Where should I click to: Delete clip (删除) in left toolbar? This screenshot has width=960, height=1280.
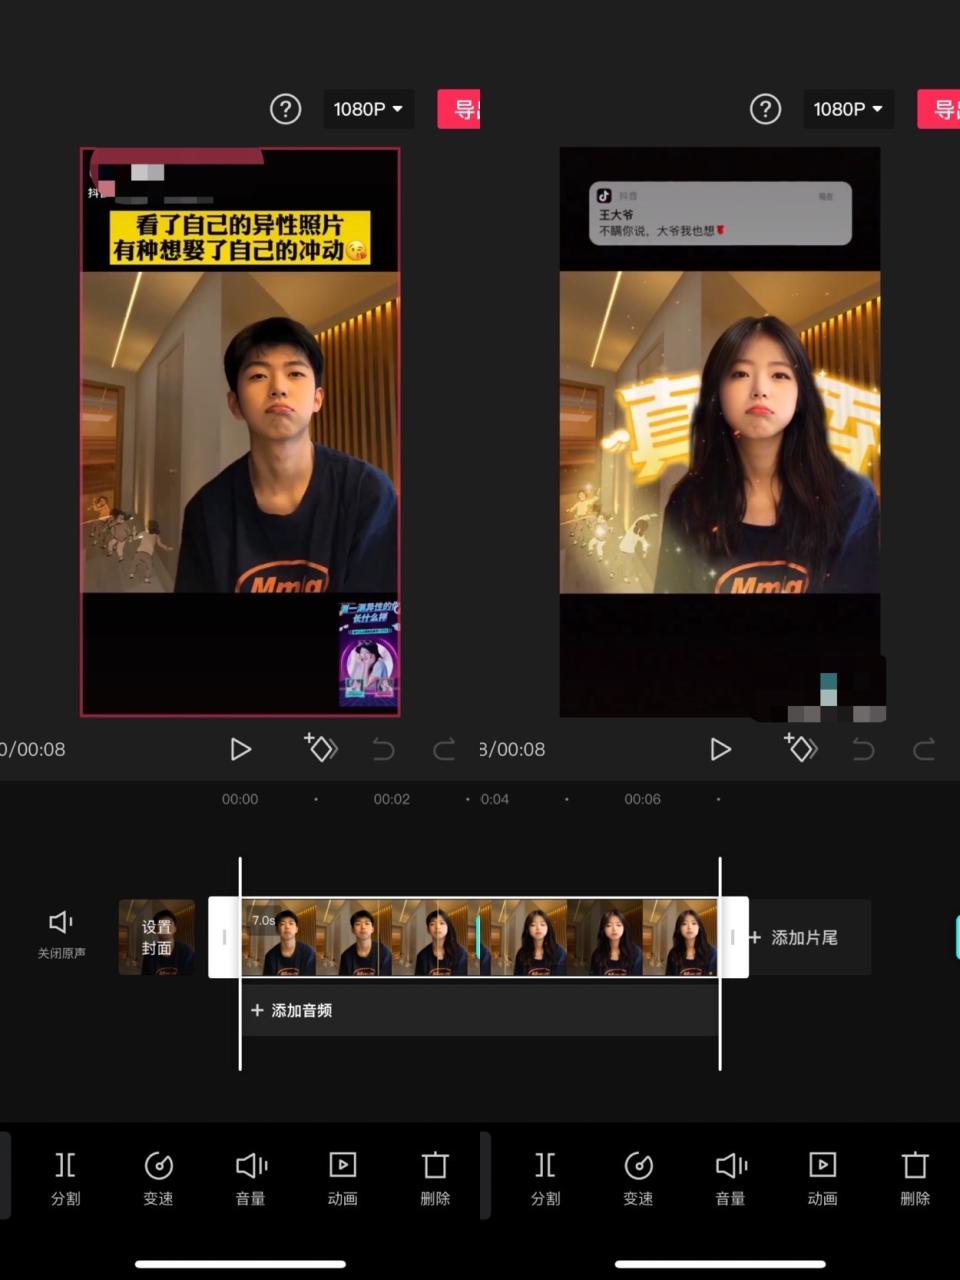(435, 1178)
